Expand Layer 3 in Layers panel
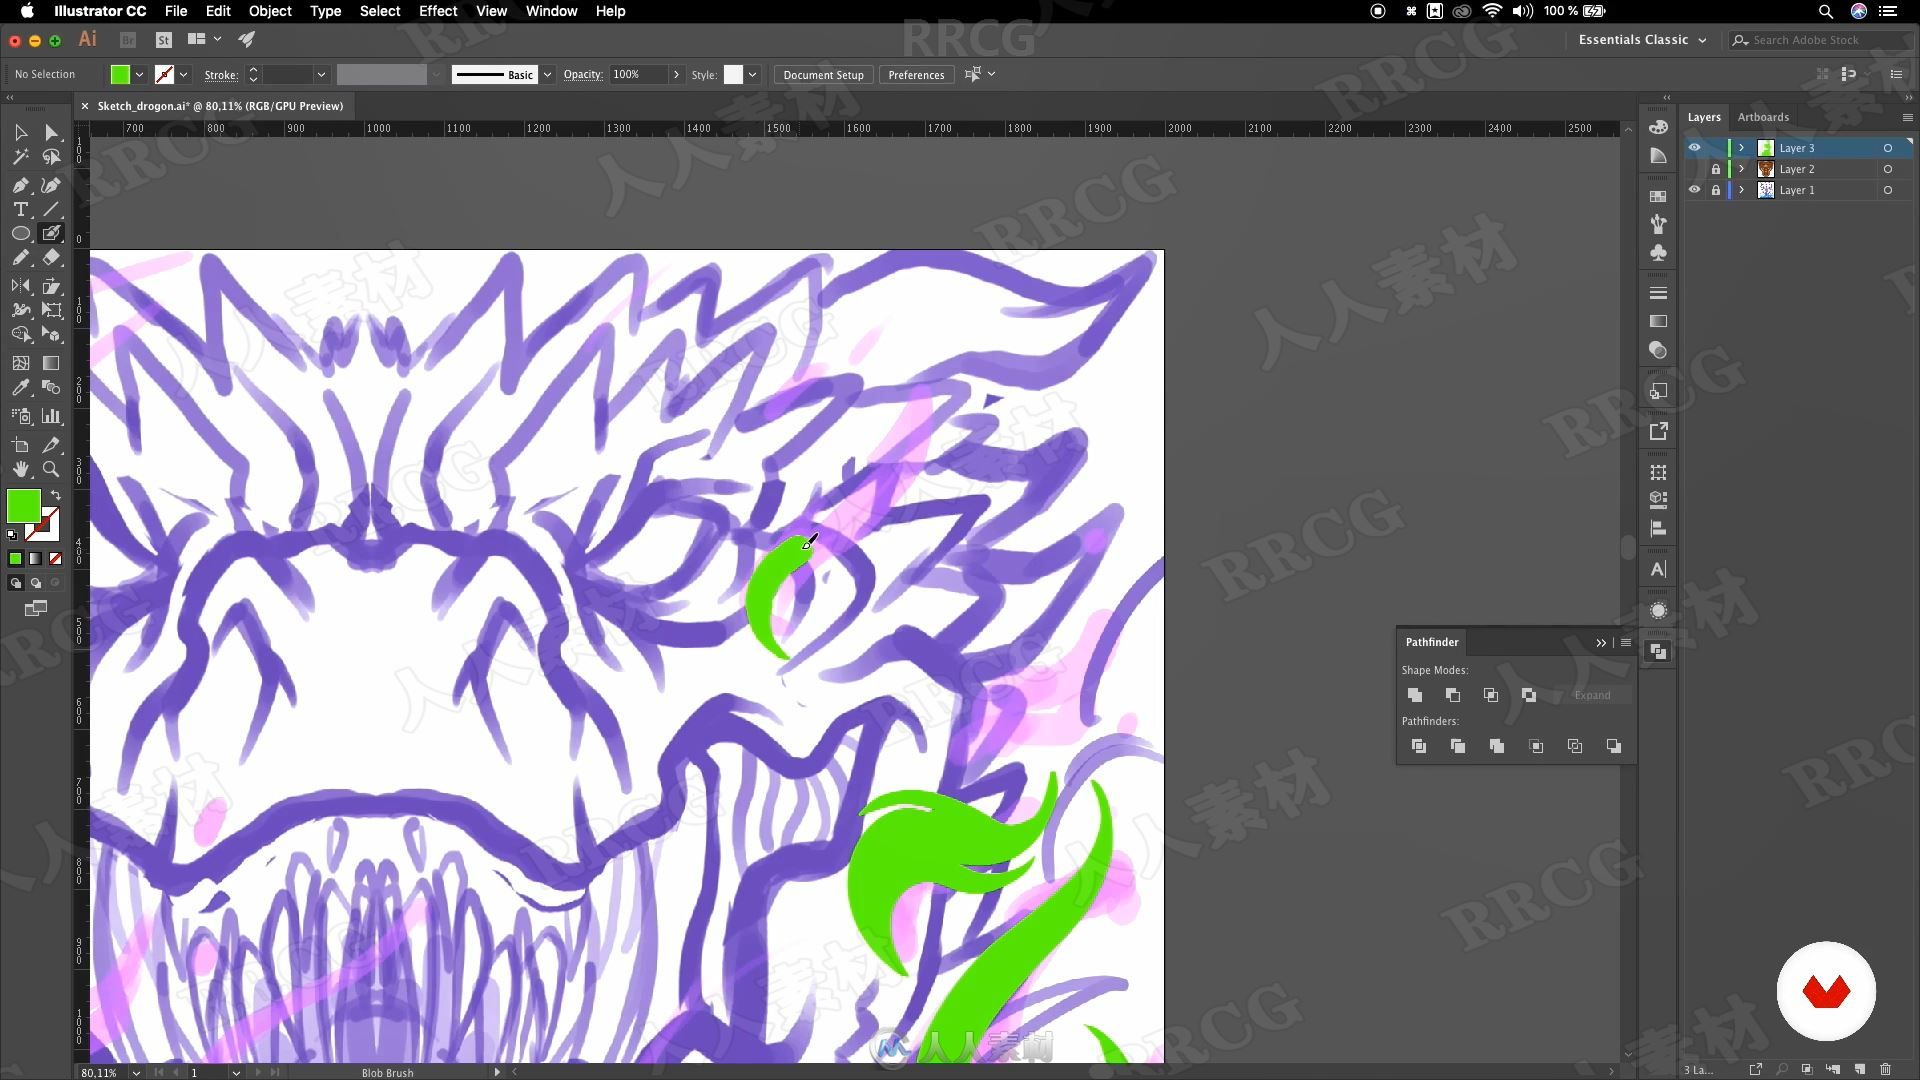 click(x=1741, y=148)
